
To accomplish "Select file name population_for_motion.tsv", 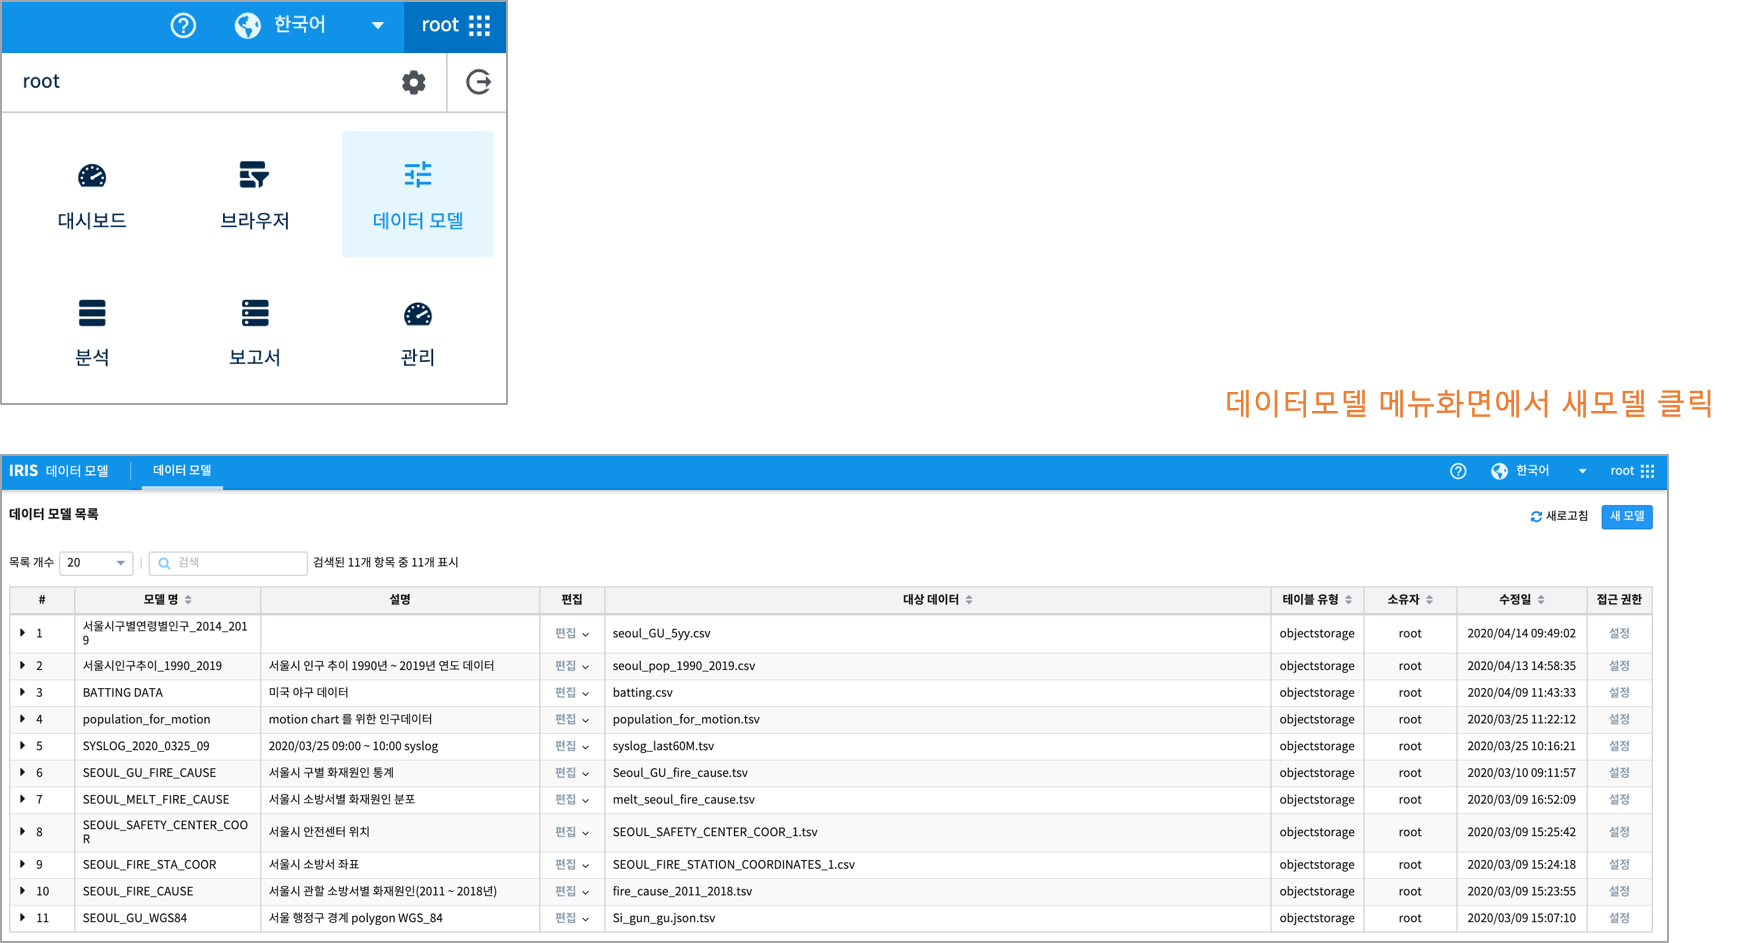I will click(686, 720).
